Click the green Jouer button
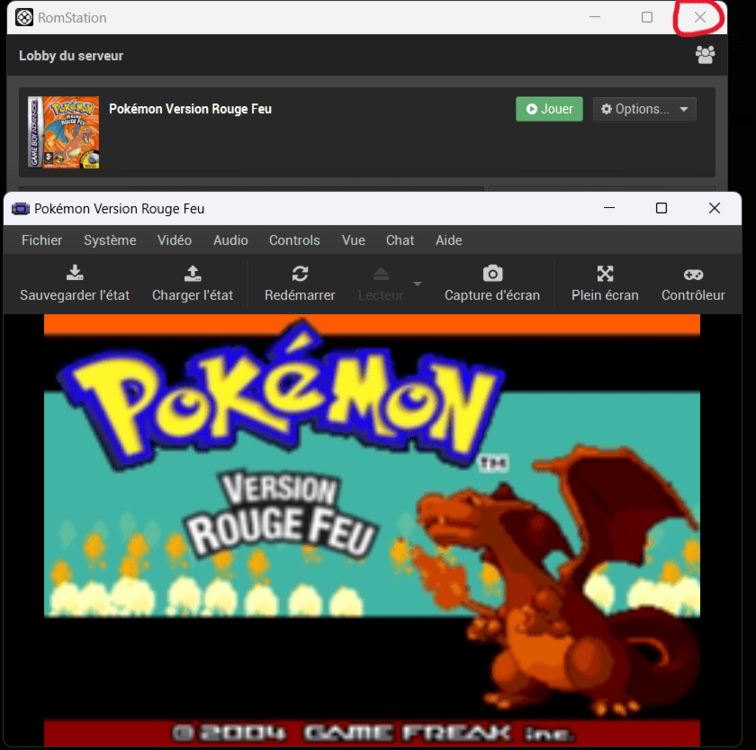The image size is (756, 750). [549, 109]
